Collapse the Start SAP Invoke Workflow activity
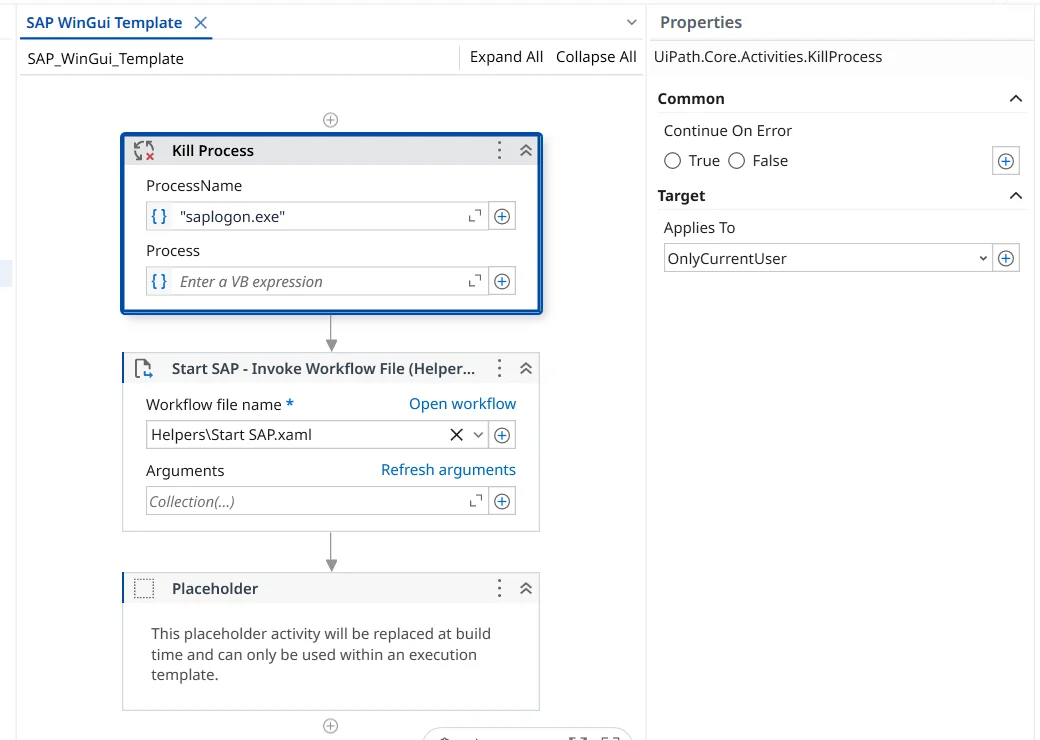Viewport: 1040px width, 740px height. point(526,369)
